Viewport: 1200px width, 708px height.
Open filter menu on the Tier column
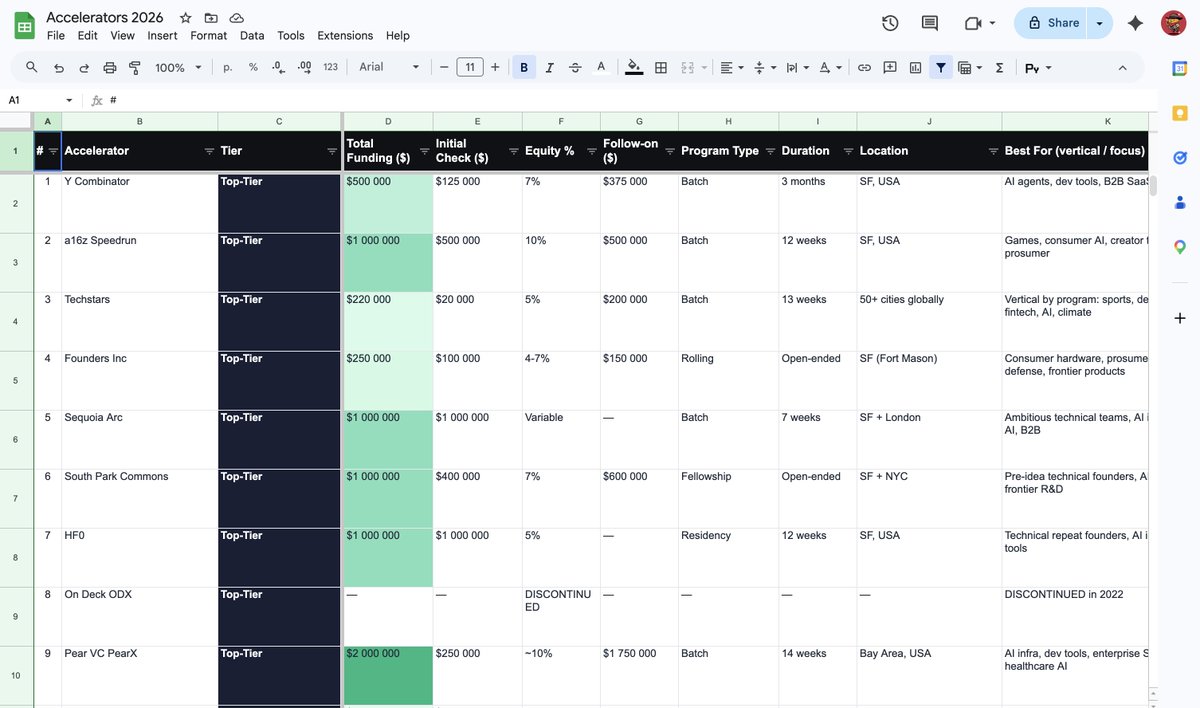click(x=332, y=151)
